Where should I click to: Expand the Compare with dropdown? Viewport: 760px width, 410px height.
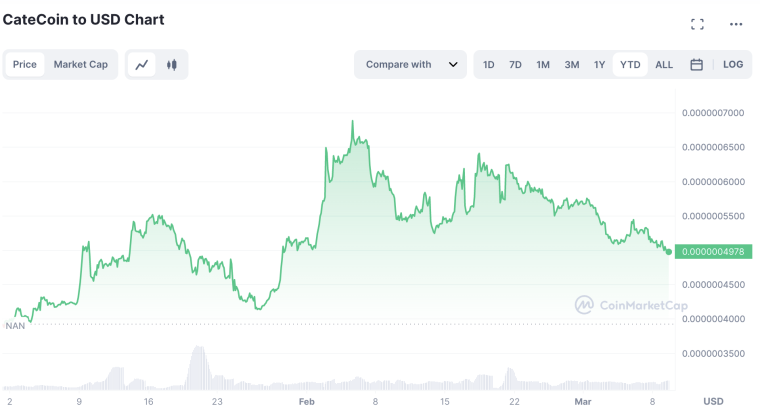click(411, 64)
